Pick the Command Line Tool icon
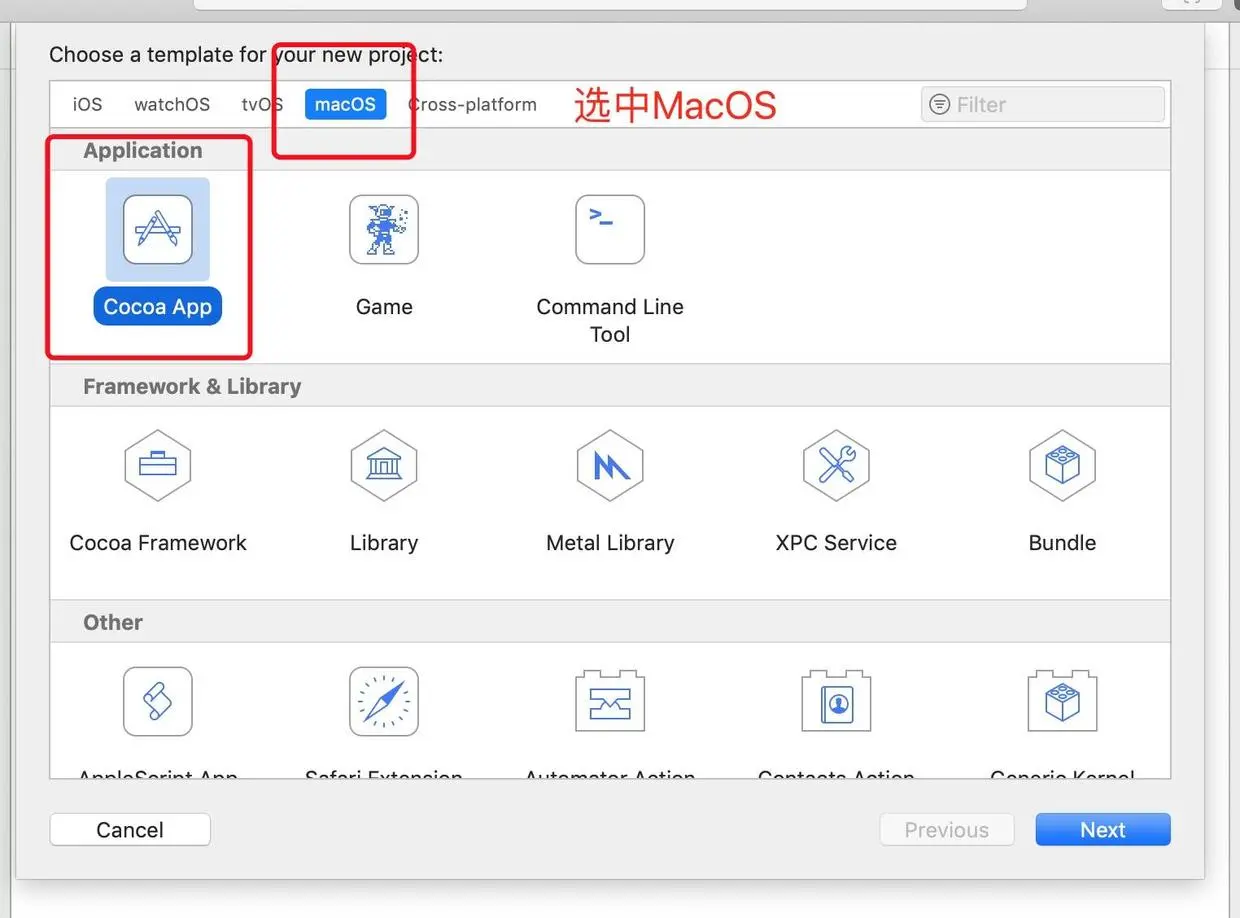The width and height of the screenshot is (1240, 918). click(610, 230)
